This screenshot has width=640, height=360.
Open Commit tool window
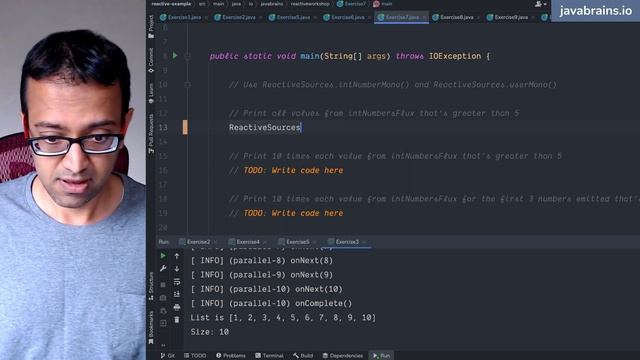click(x=151, y=60)
